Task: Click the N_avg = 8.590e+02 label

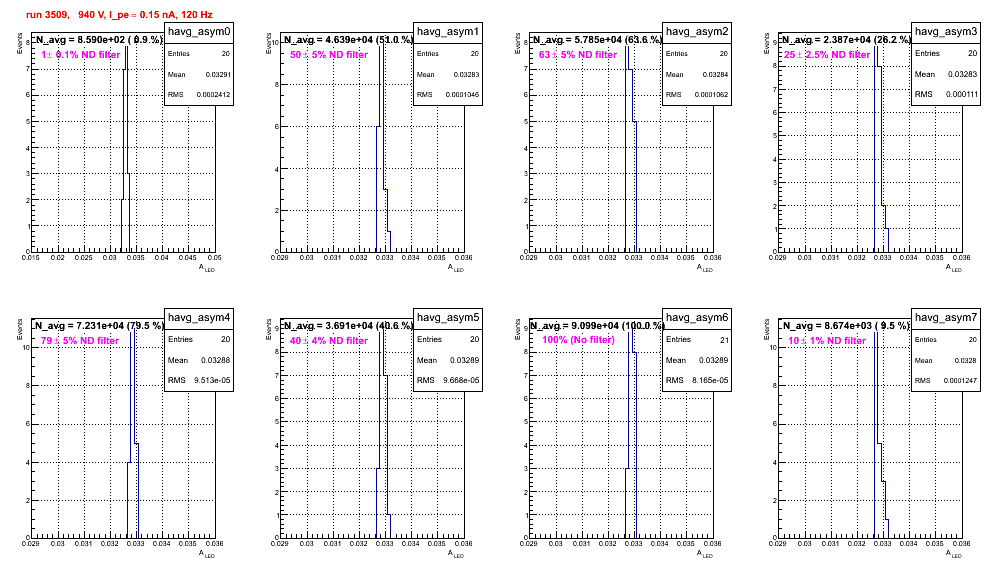Action: pyautogui.click(x=98, y=40)
